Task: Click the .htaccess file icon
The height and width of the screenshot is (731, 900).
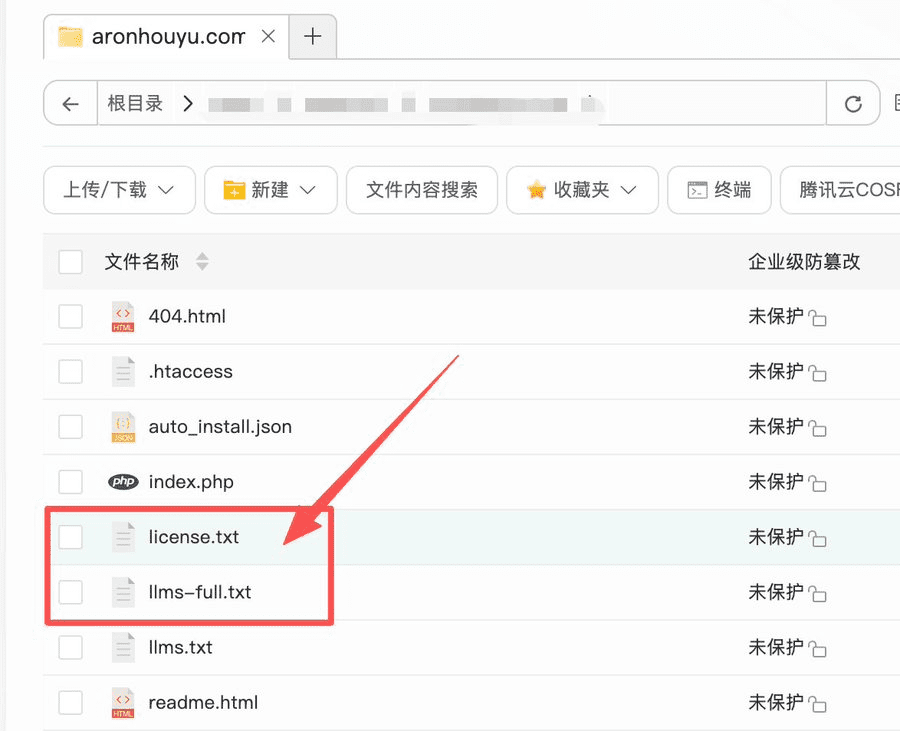Action: tap(123, 372)
